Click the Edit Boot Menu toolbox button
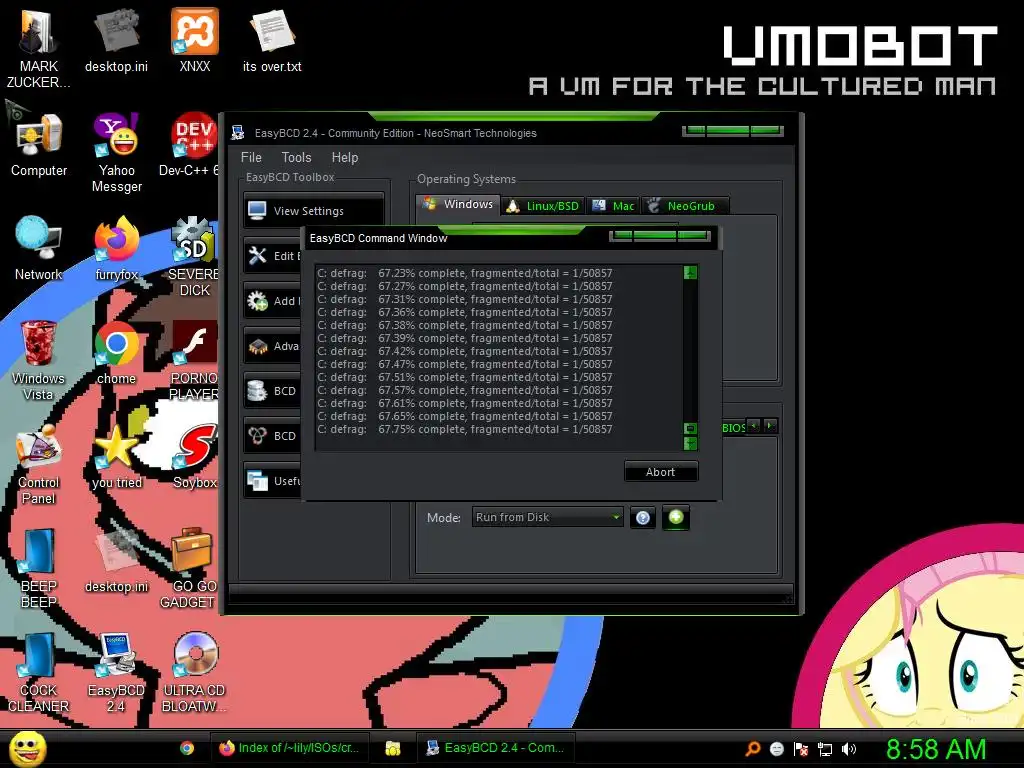 coord(273,256)
